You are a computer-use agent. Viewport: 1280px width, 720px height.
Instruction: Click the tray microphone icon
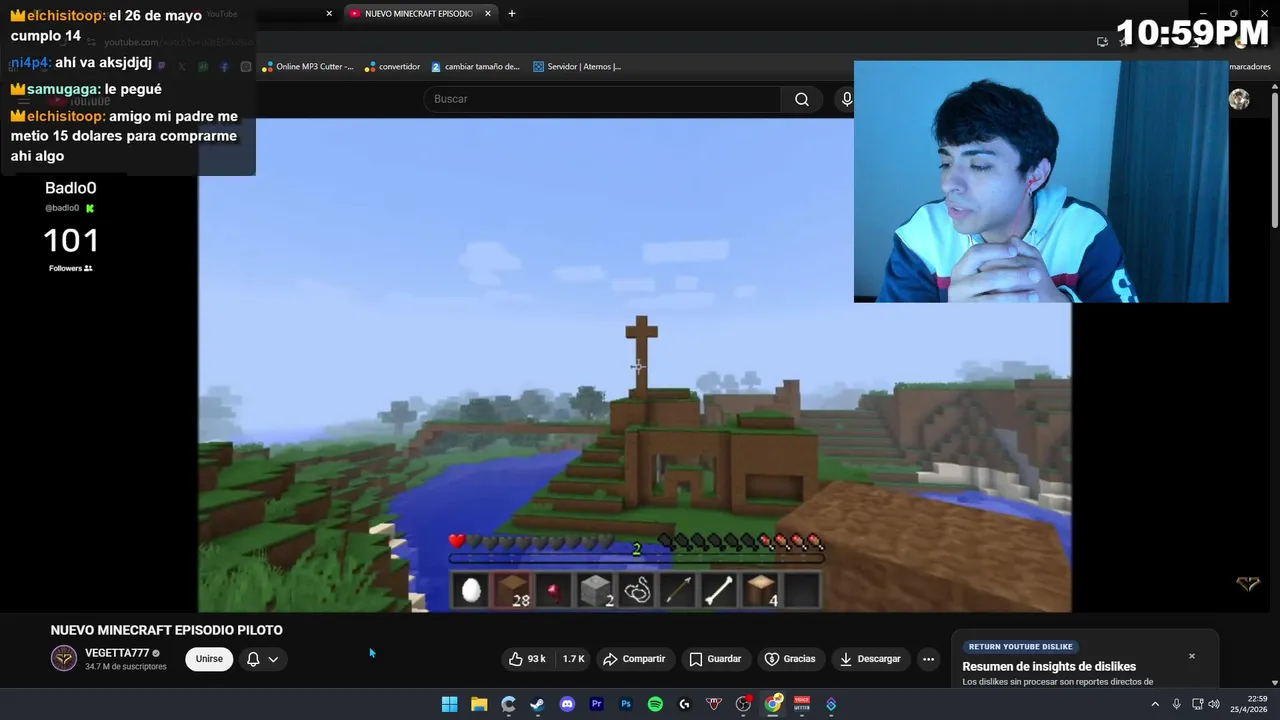pos(1177,704)
